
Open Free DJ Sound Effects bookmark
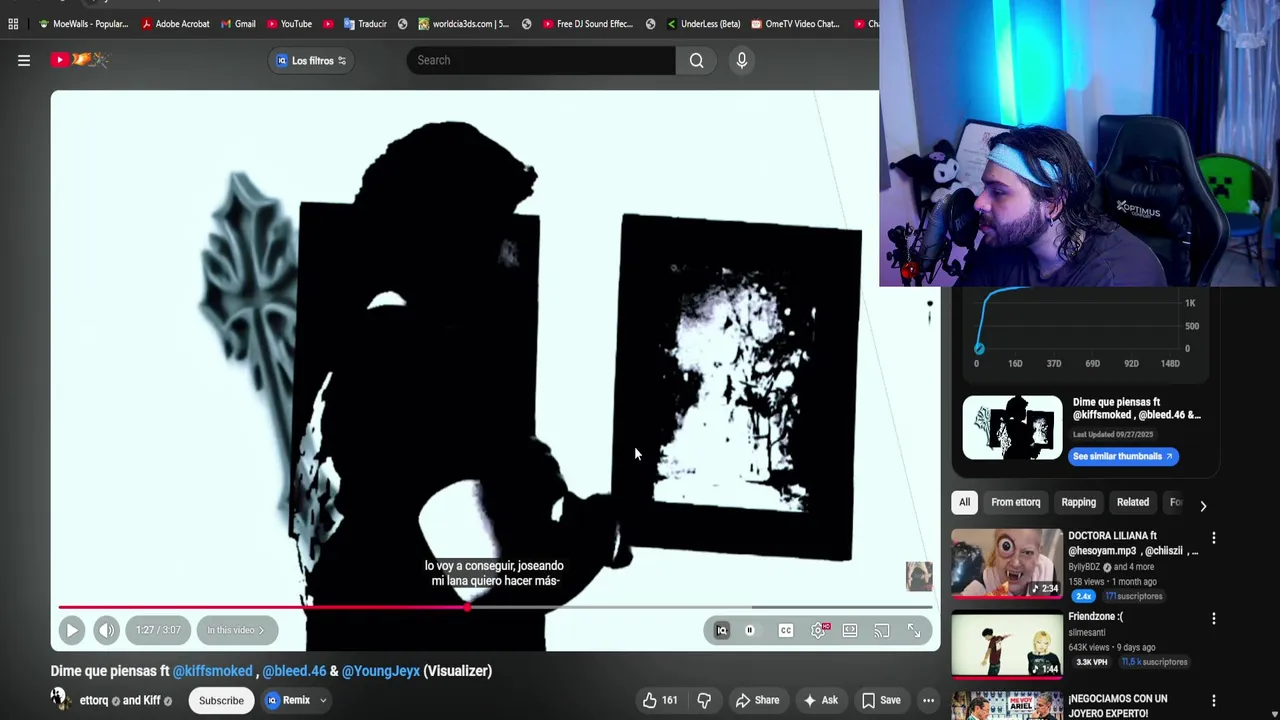click(x=588, y=24)
